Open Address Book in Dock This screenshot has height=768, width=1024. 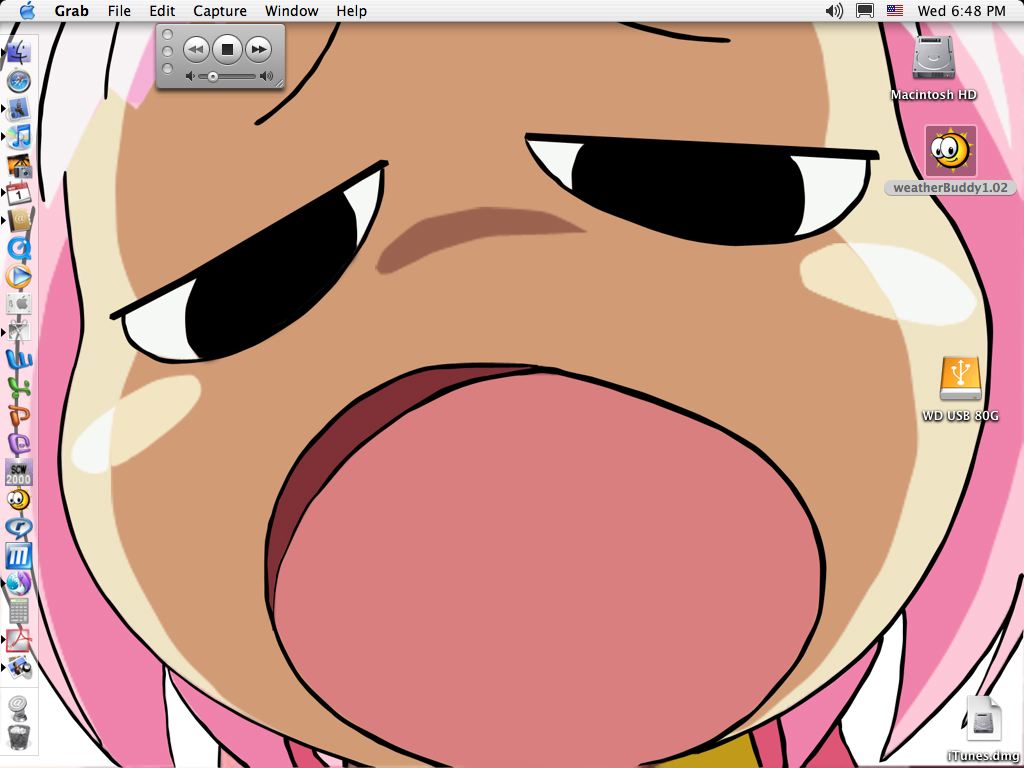pyautogui.click(x=19, y=221)
